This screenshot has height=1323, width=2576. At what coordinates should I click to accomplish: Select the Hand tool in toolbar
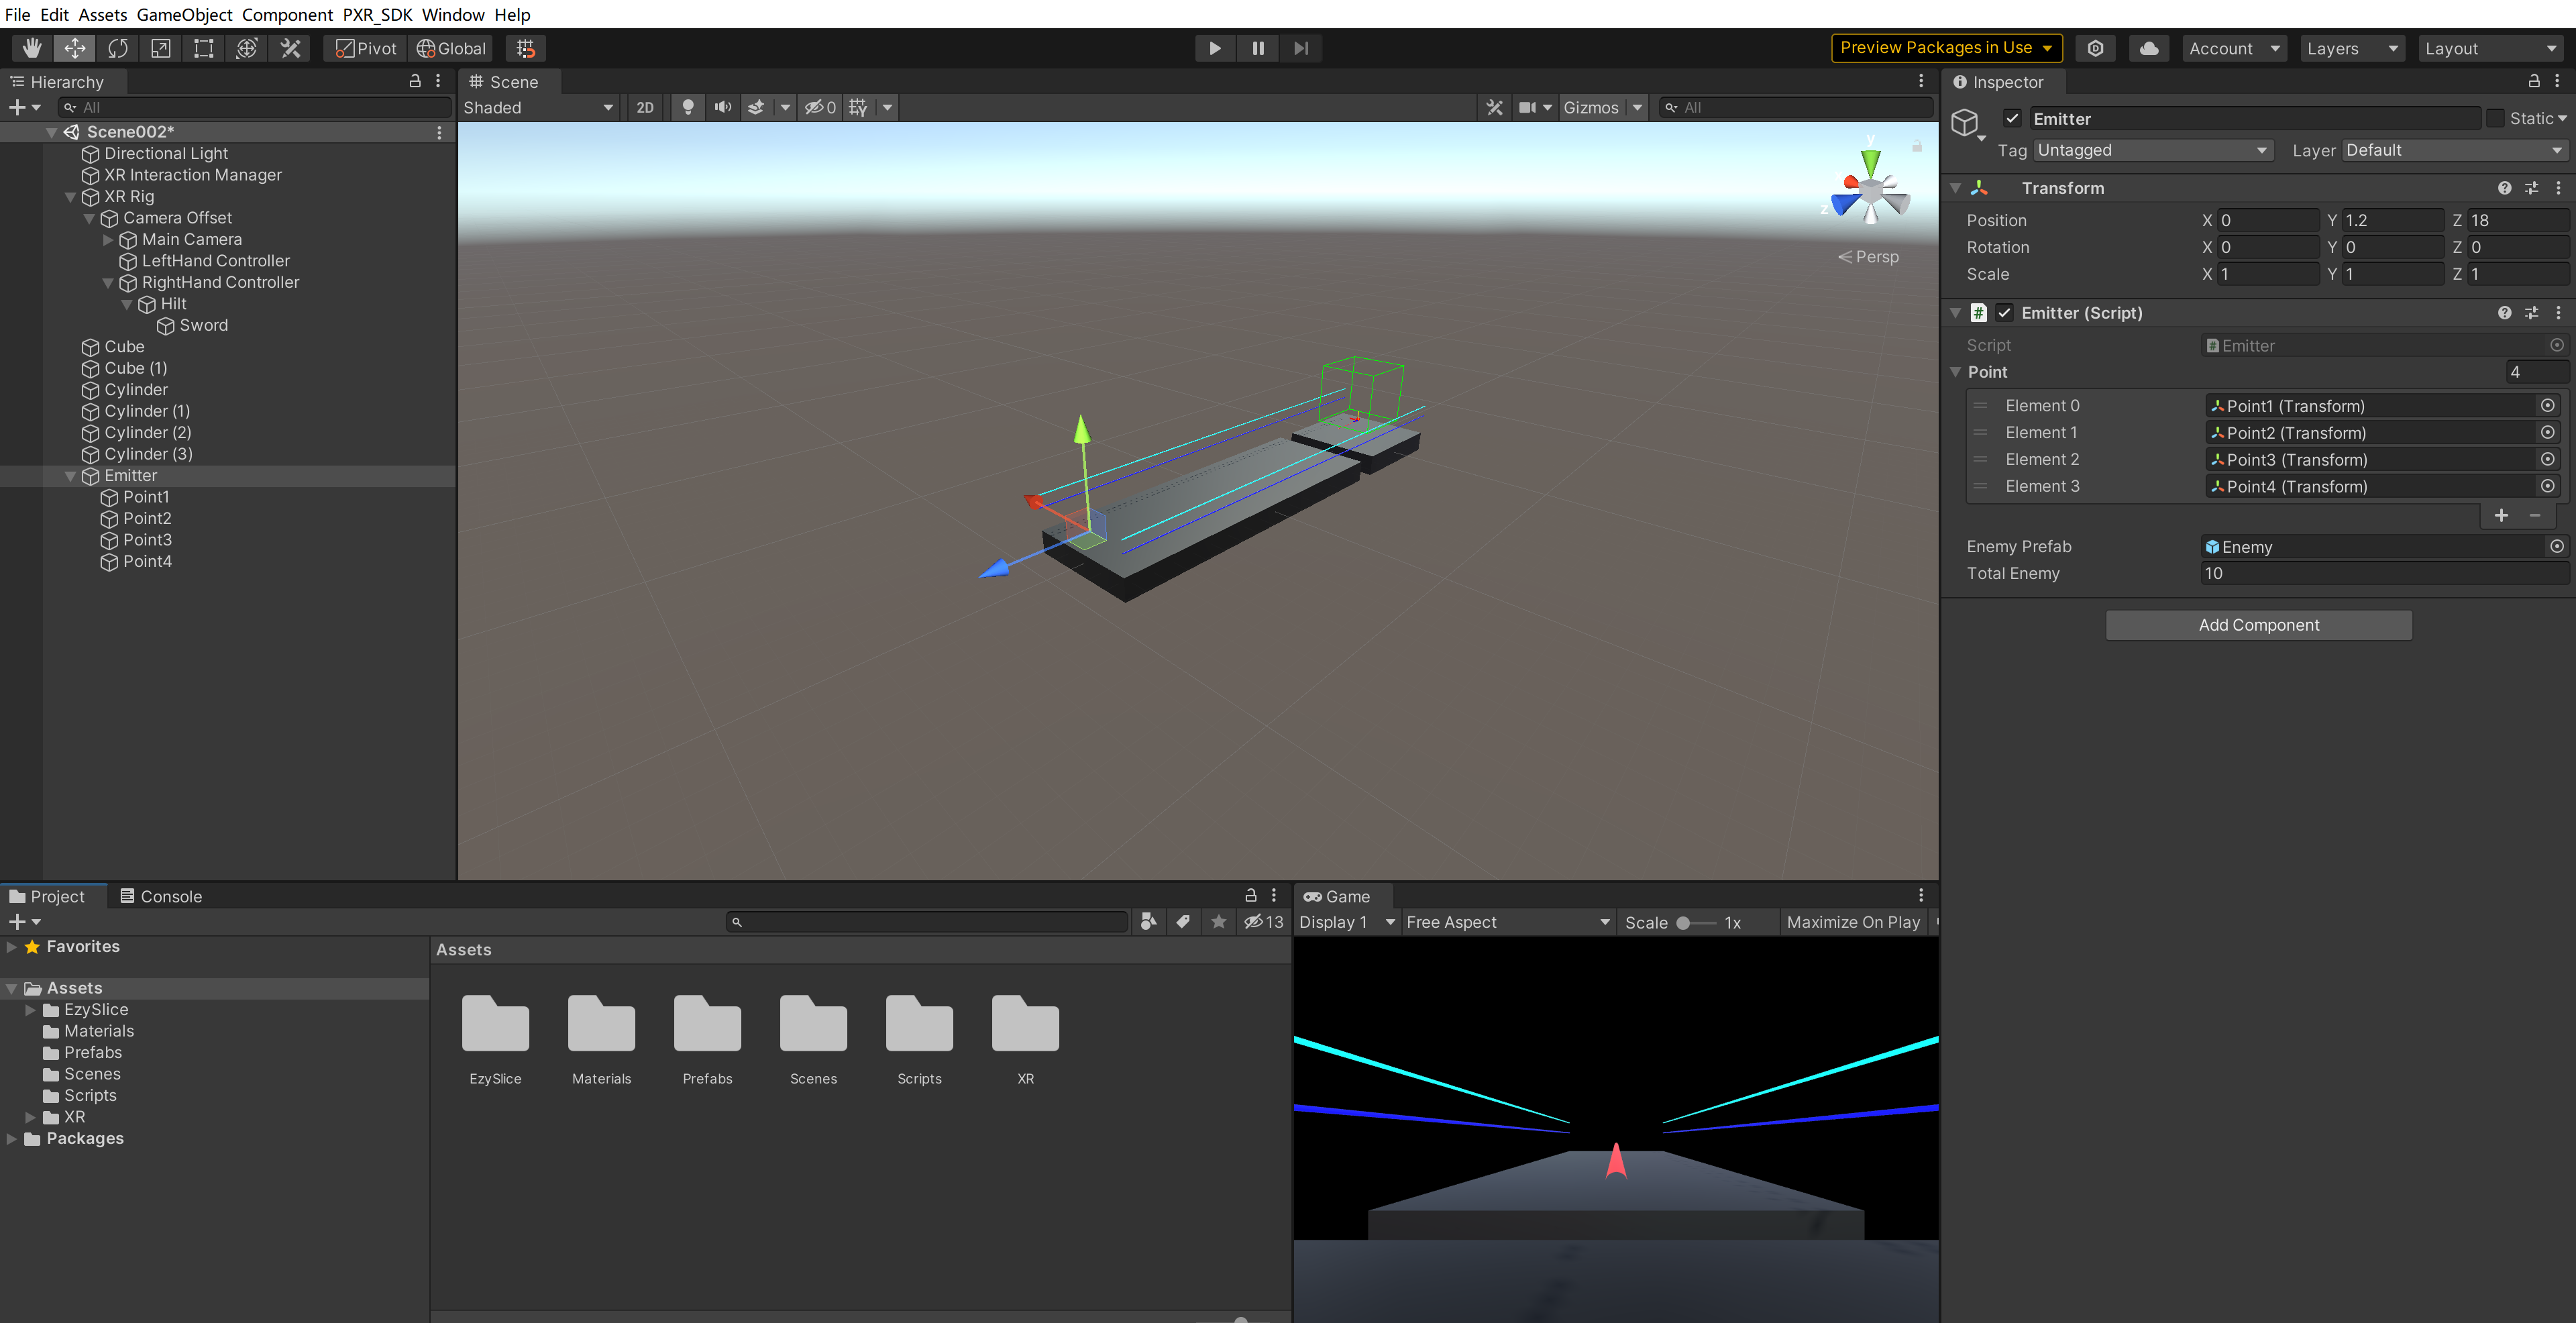pos(32,48)
